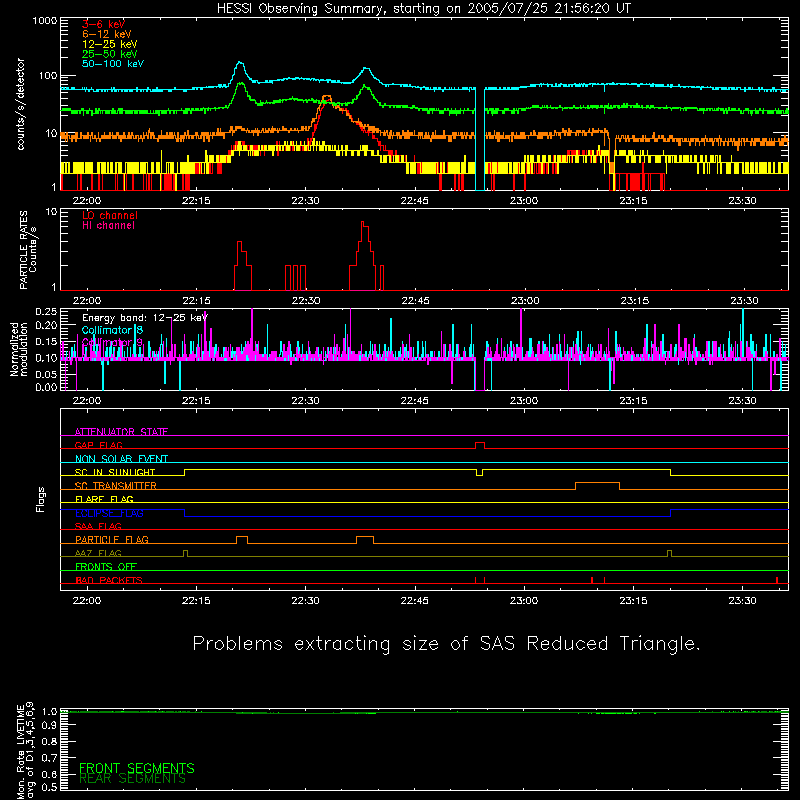
Task: Click the first particle rate peak near 22:21
Action: (240, 244)
